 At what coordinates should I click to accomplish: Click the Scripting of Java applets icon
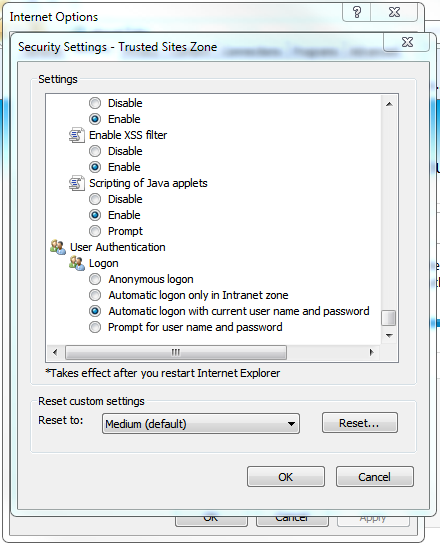[77, 183]
